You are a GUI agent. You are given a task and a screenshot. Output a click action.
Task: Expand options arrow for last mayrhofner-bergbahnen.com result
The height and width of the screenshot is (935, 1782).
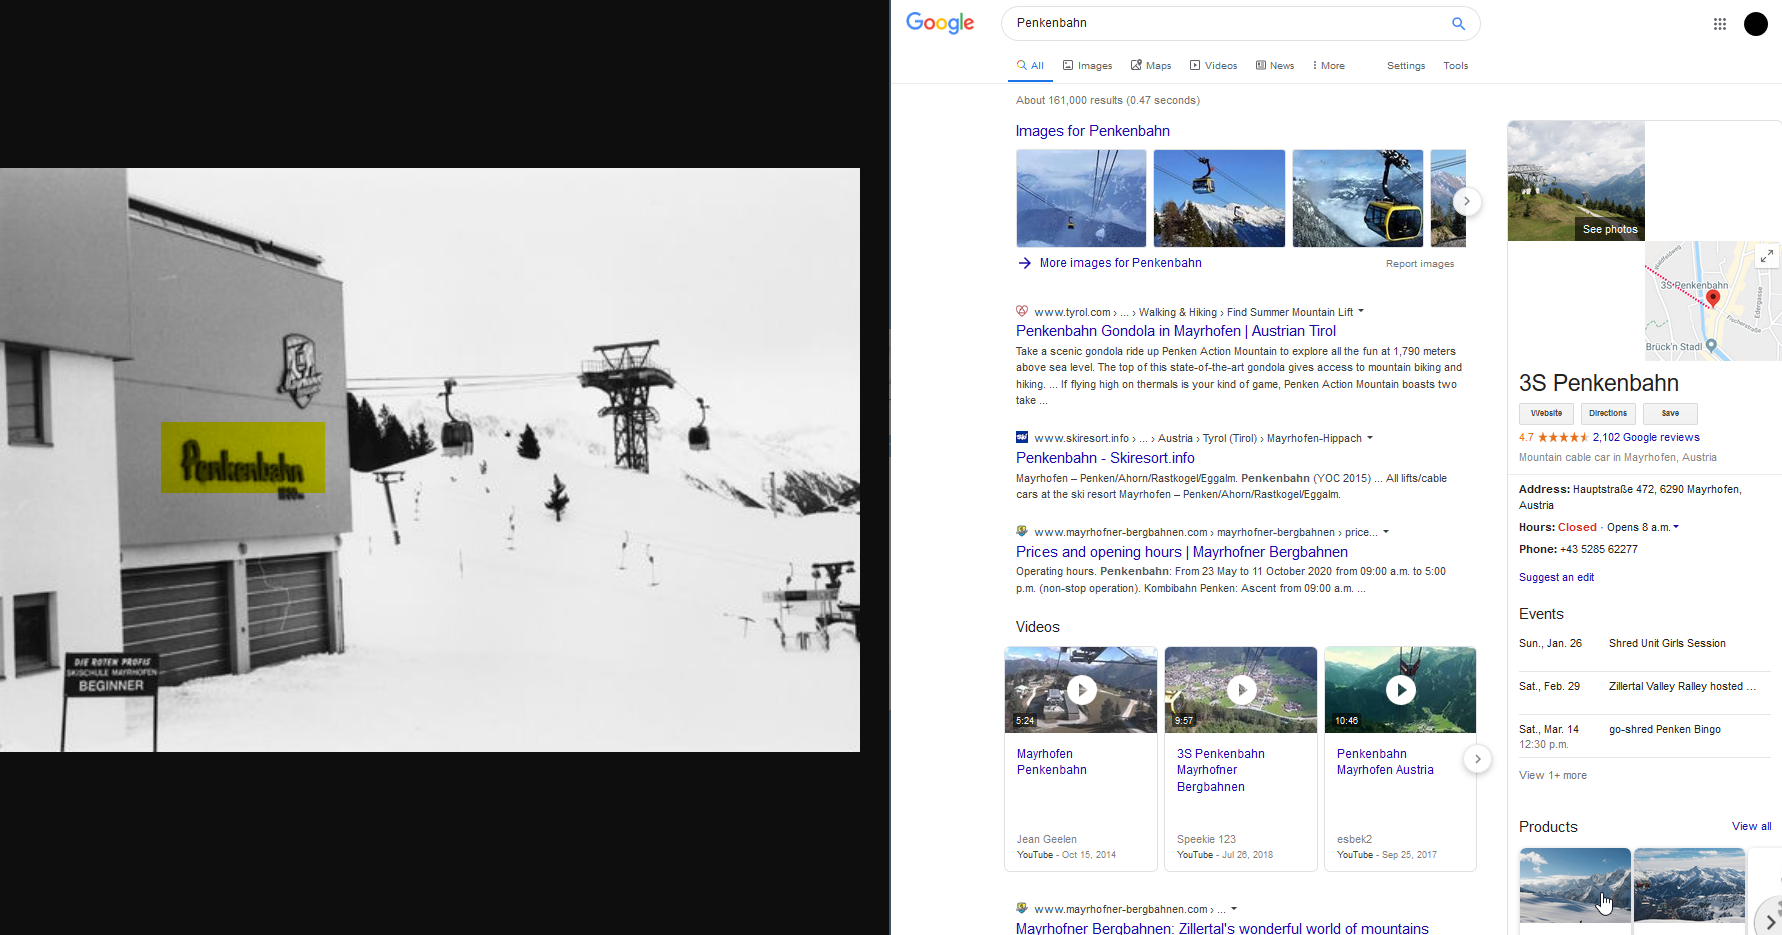pos(1234,908)
